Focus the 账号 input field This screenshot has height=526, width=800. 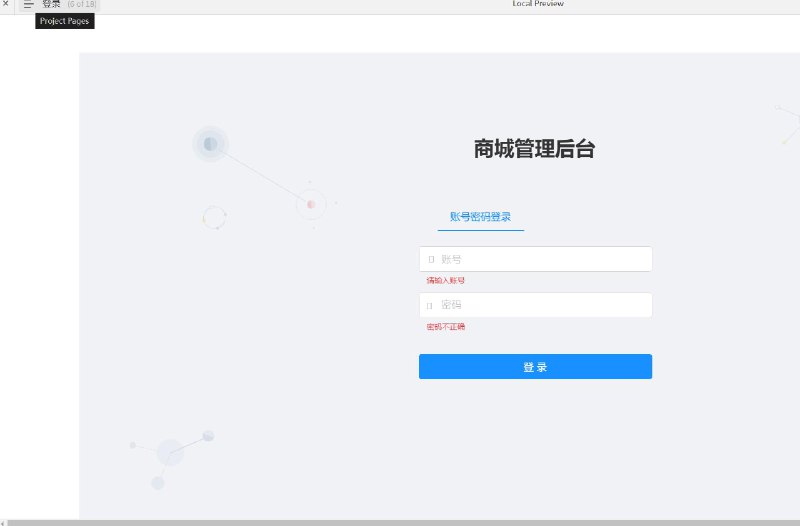click(x=535, y=259)
